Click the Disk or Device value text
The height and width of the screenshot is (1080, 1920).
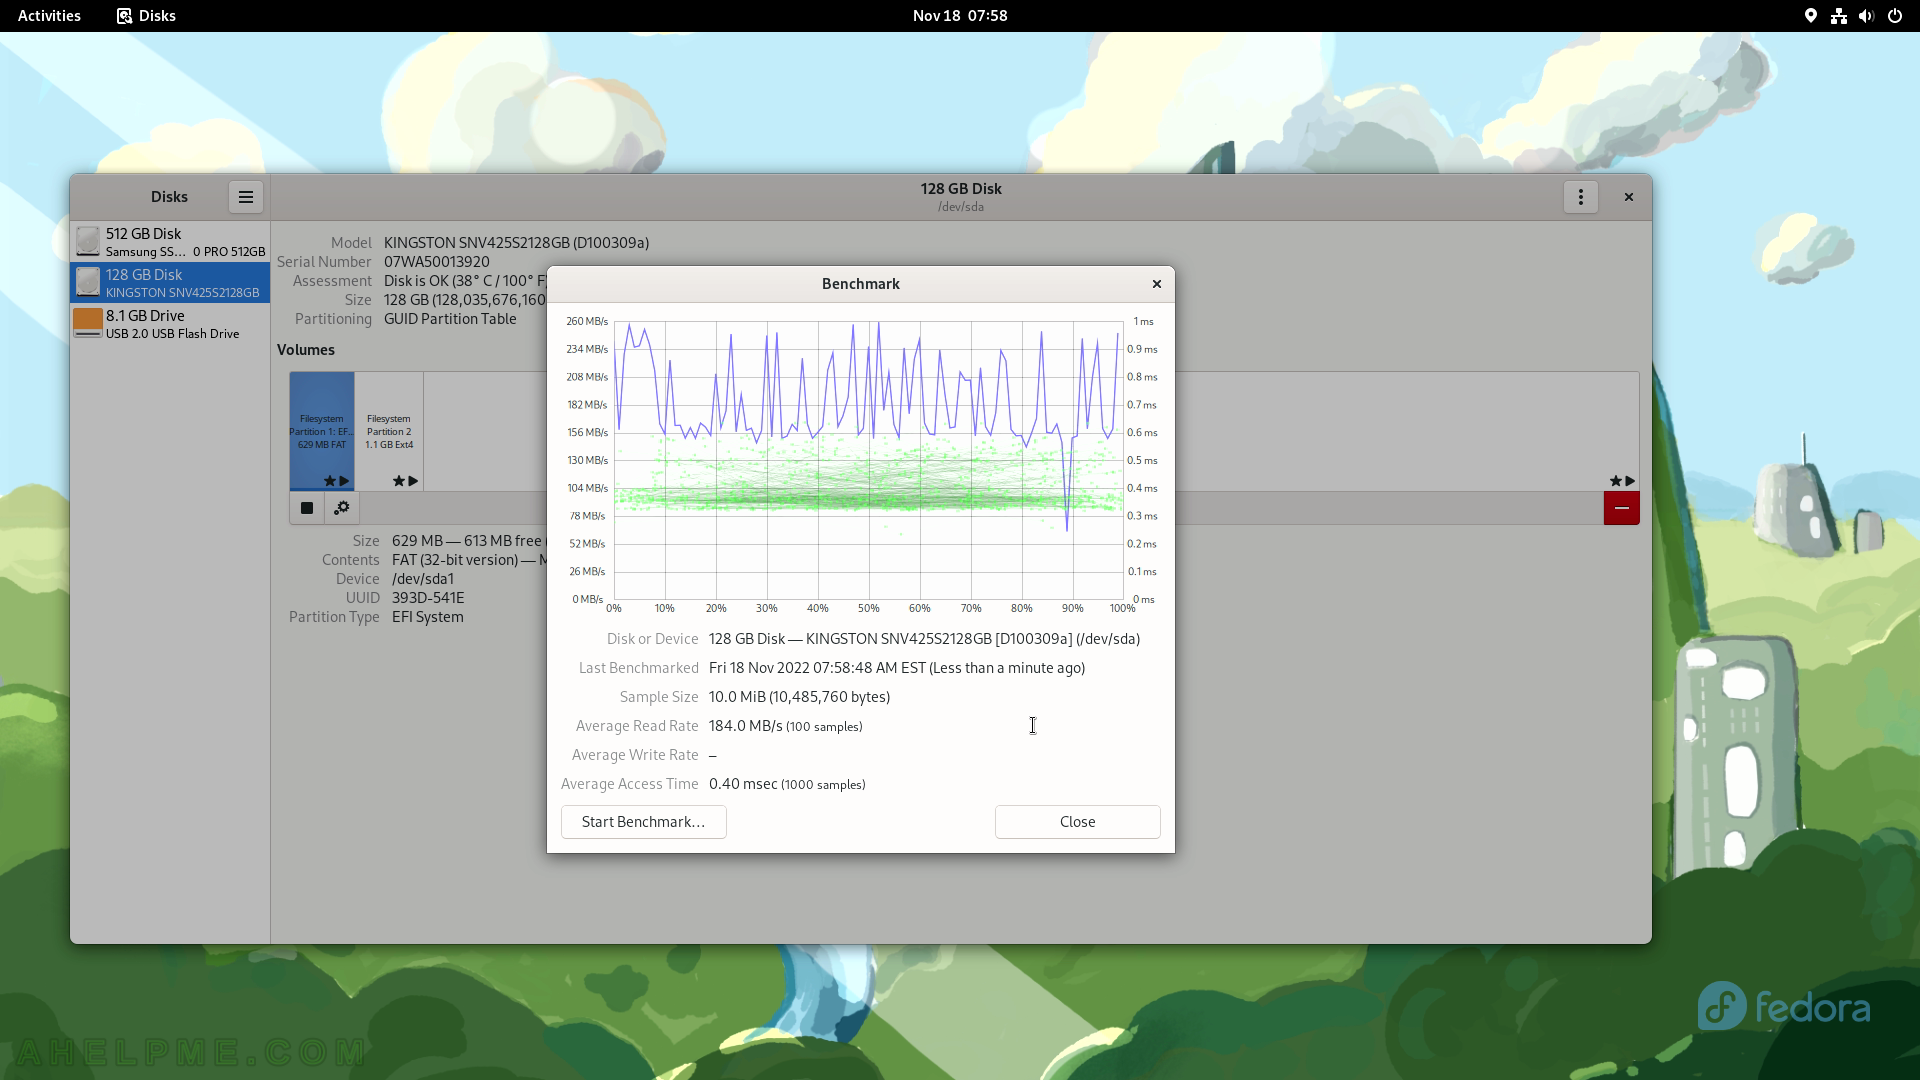(924, 639)
